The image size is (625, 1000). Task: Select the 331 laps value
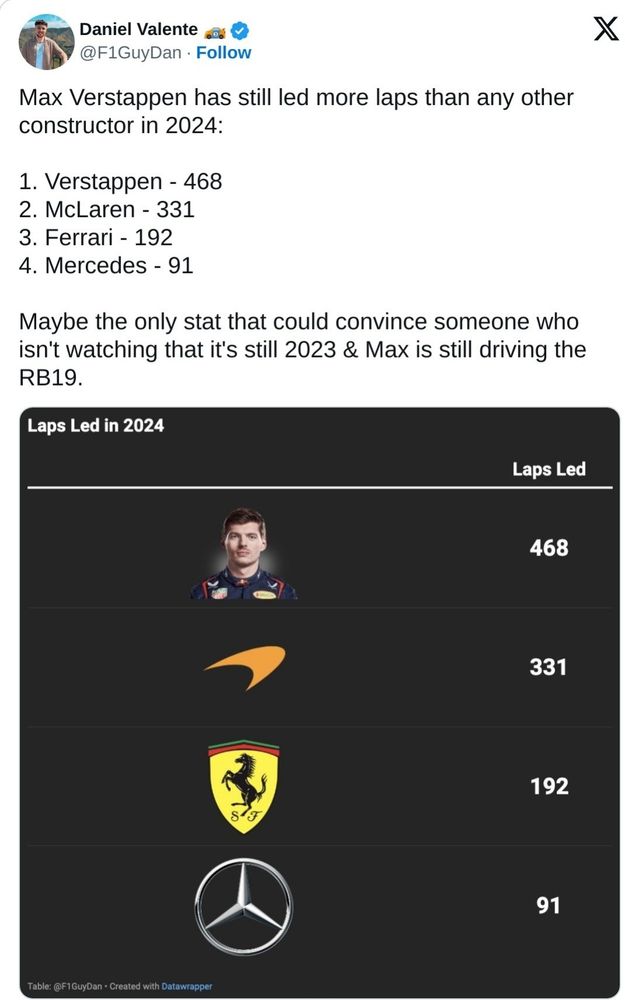(x=548, y=667)
